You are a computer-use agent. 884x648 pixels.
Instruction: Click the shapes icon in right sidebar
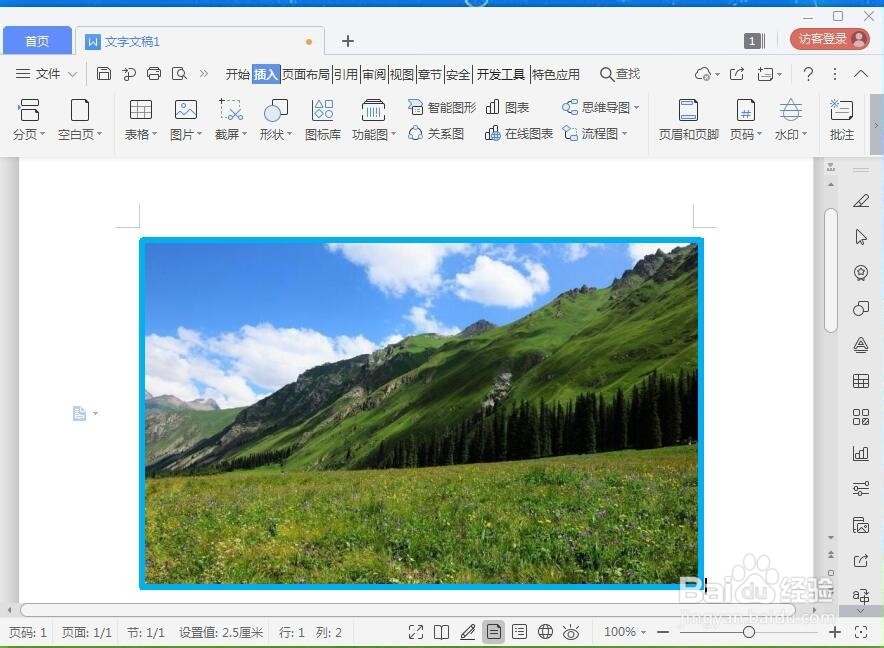click(861, 308)
